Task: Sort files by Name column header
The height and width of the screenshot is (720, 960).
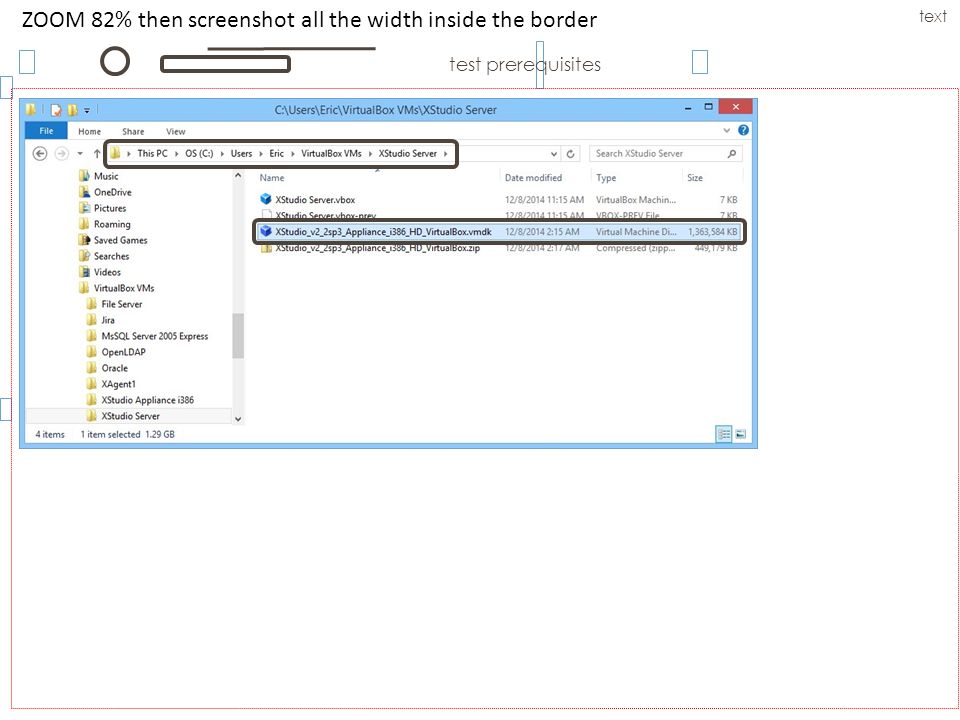Action: pos(271,178)
